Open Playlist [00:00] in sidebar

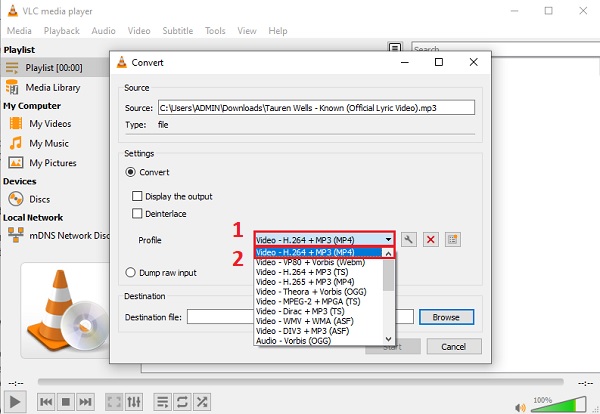[x=55, y=68]
